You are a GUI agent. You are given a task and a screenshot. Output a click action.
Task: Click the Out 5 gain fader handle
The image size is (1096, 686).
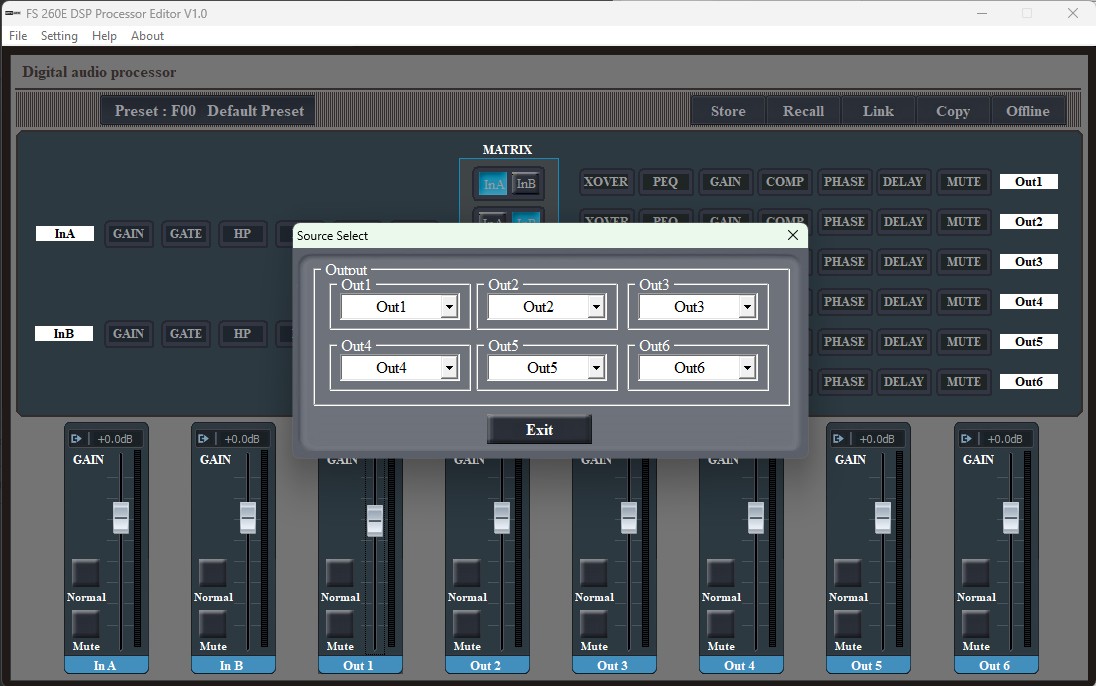click(883, 517)
